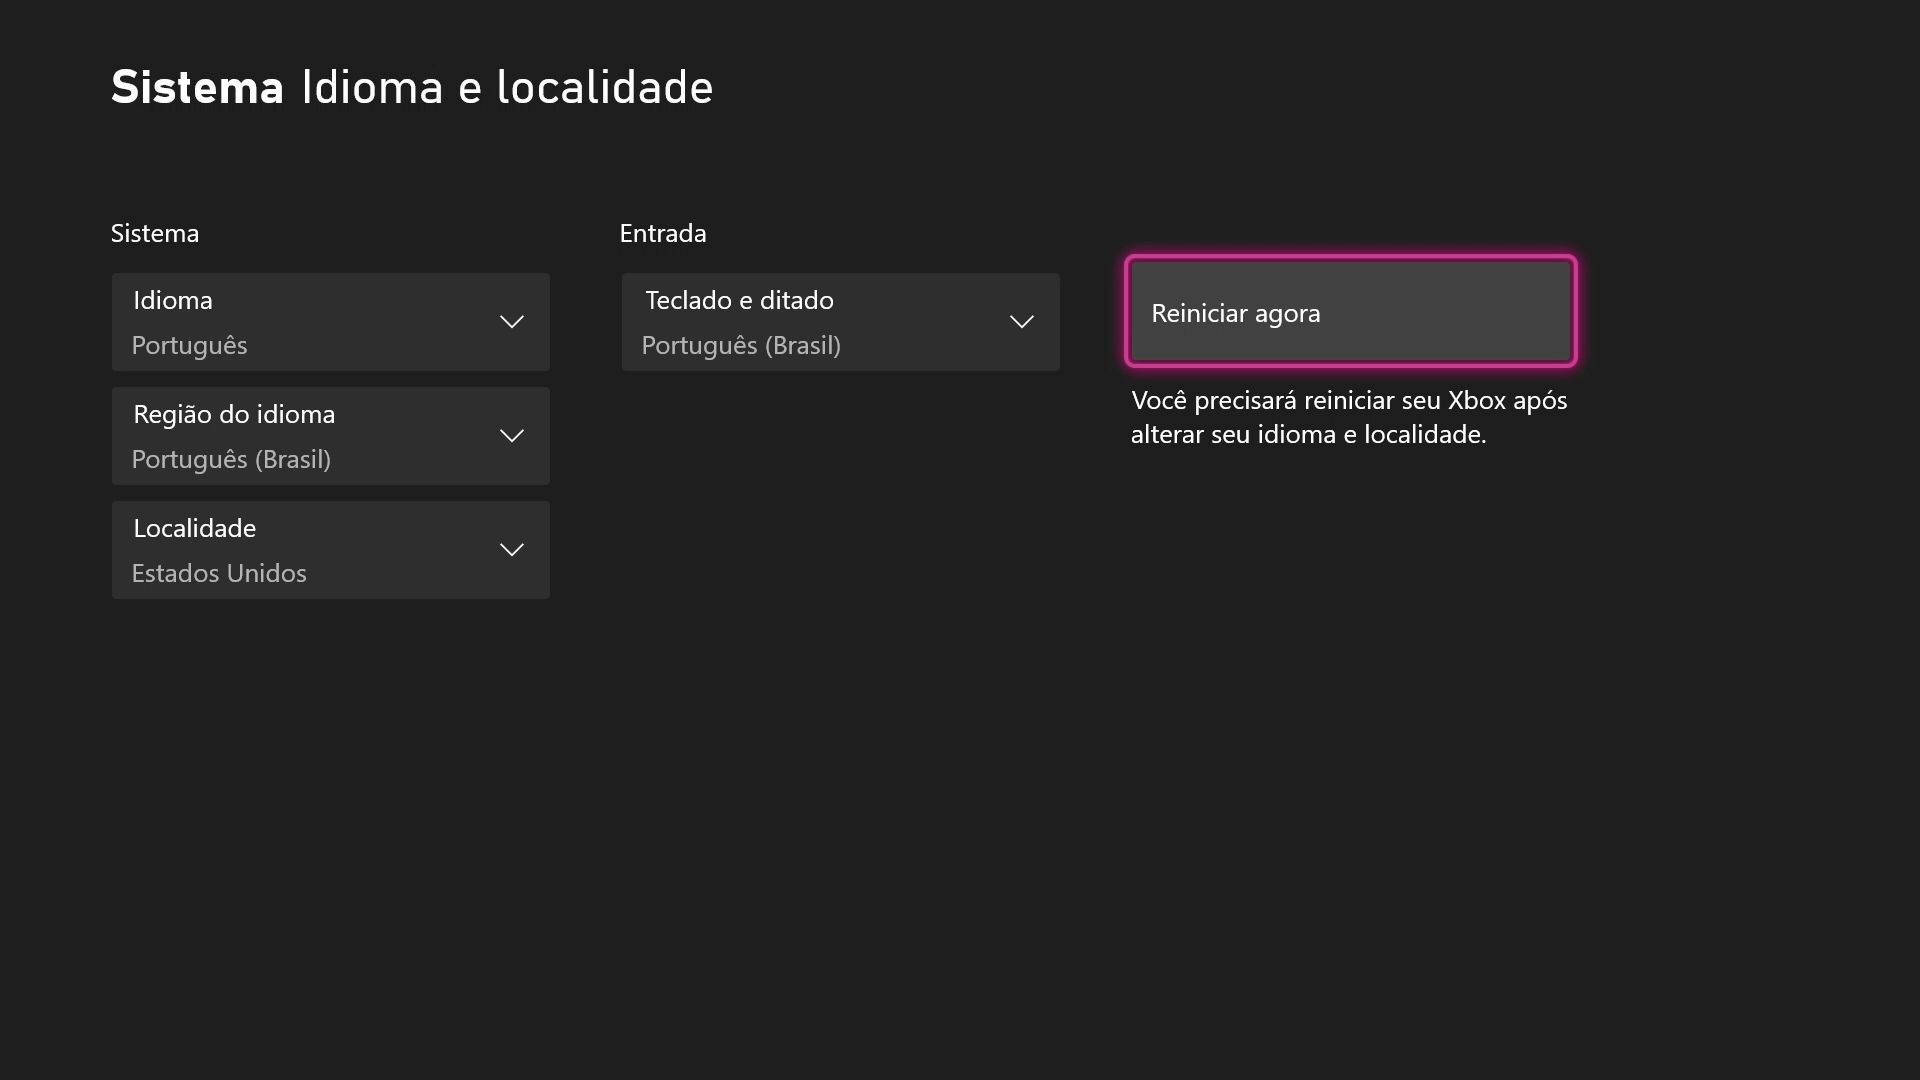Click the Localidade chevron arrow
The height and width of the screenshot is (1080, 1920).
tap(512, 550)
